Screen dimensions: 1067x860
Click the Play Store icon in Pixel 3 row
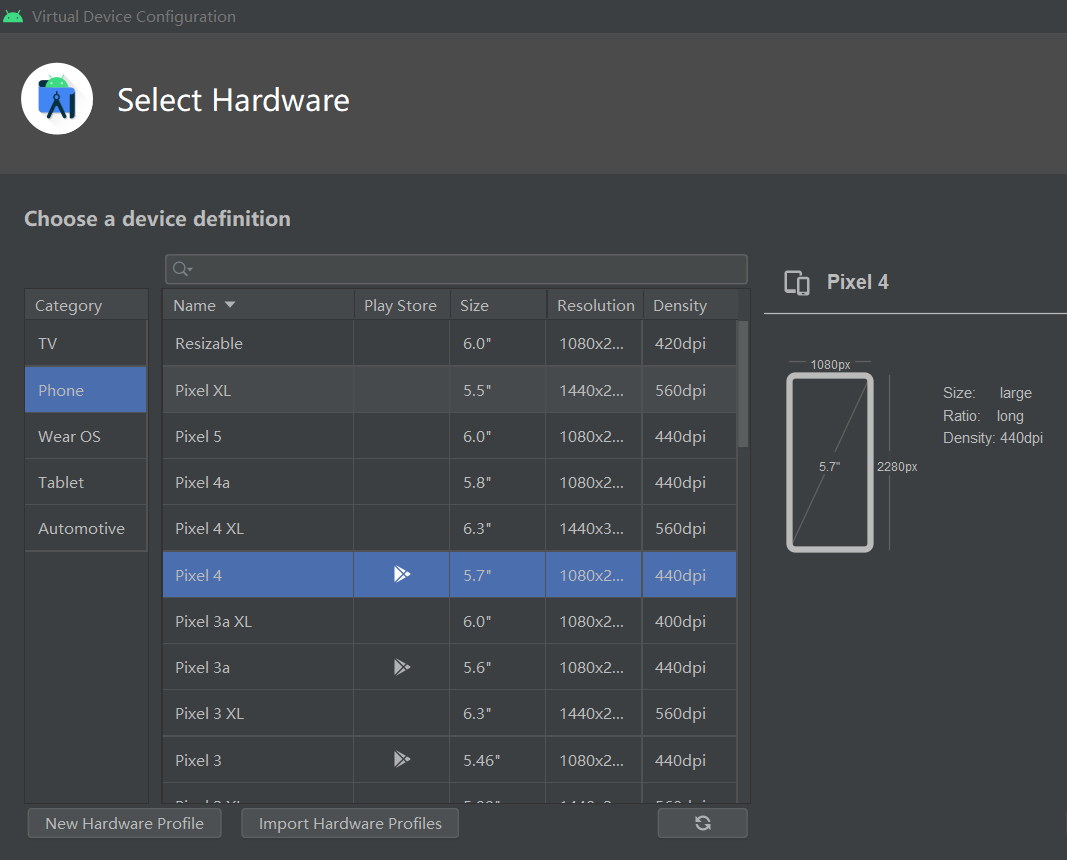click(401, 759)
